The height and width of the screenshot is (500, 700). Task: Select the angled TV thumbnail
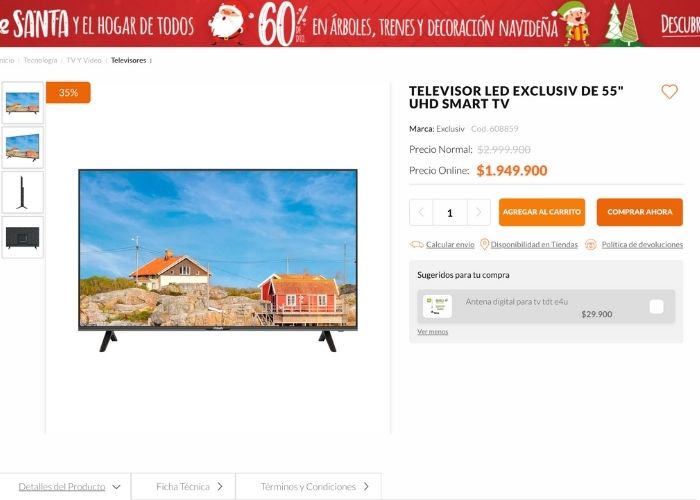(23, 147)
